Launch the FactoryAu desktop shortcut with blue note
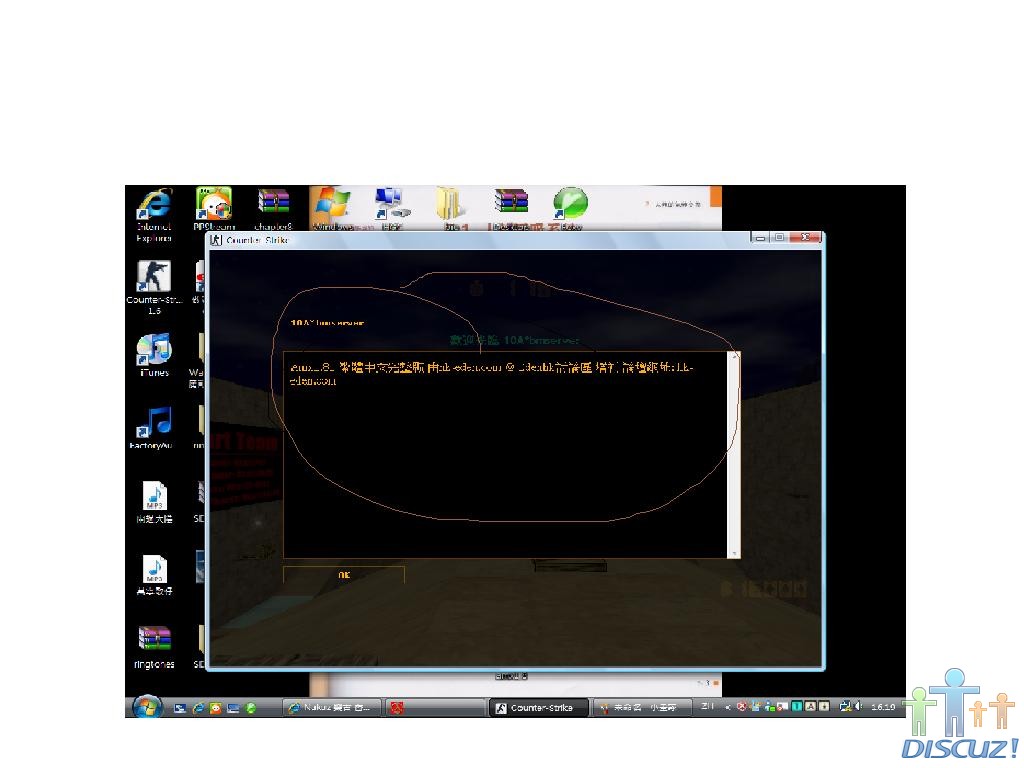The width and height of the screenshot is (1024, 768). [x=153, y=428]
